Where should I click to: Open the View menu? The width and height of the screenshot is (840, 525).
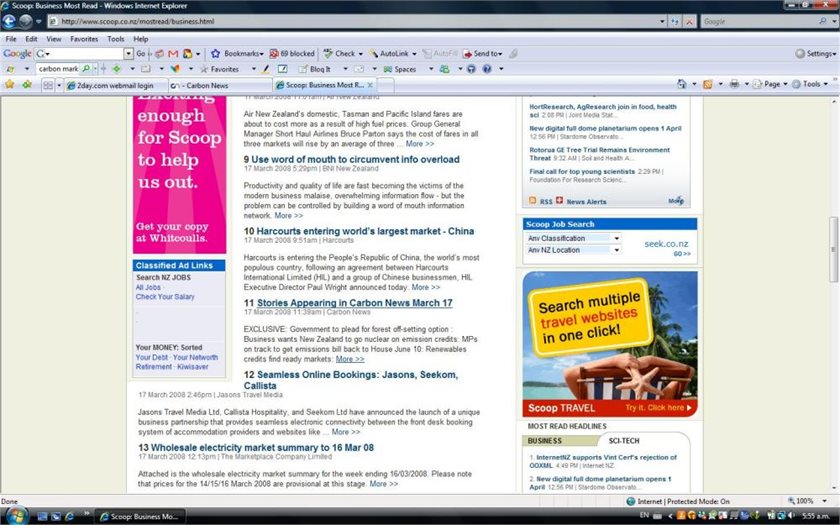coord(54,39)
